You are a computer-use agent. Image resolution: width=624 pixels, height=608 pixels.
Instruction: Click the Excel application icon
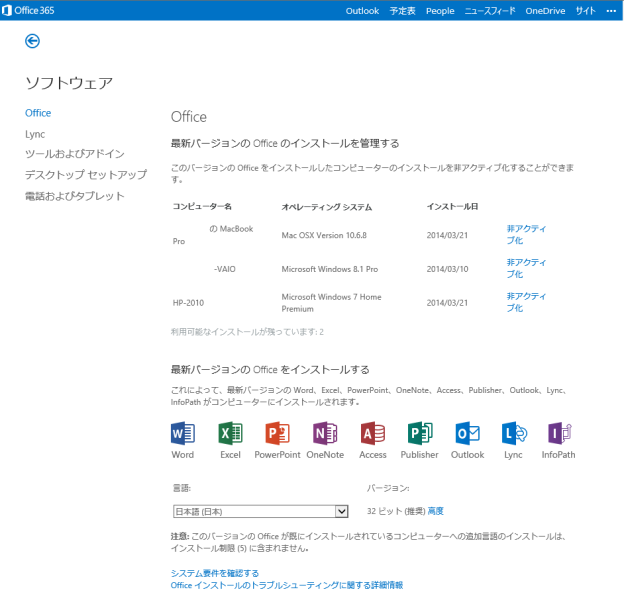point(230,433)
